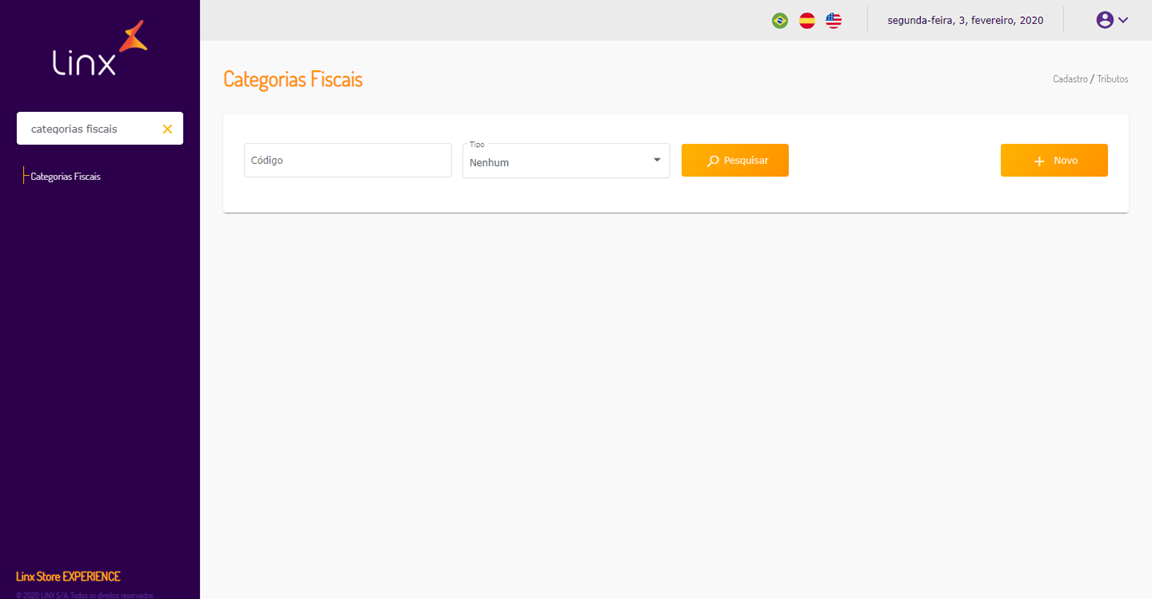Go to Cadastro in the breadcrumb
Image resolution: width=1152 pixels, height=599 pixels.
click(x=1069, y=79)
